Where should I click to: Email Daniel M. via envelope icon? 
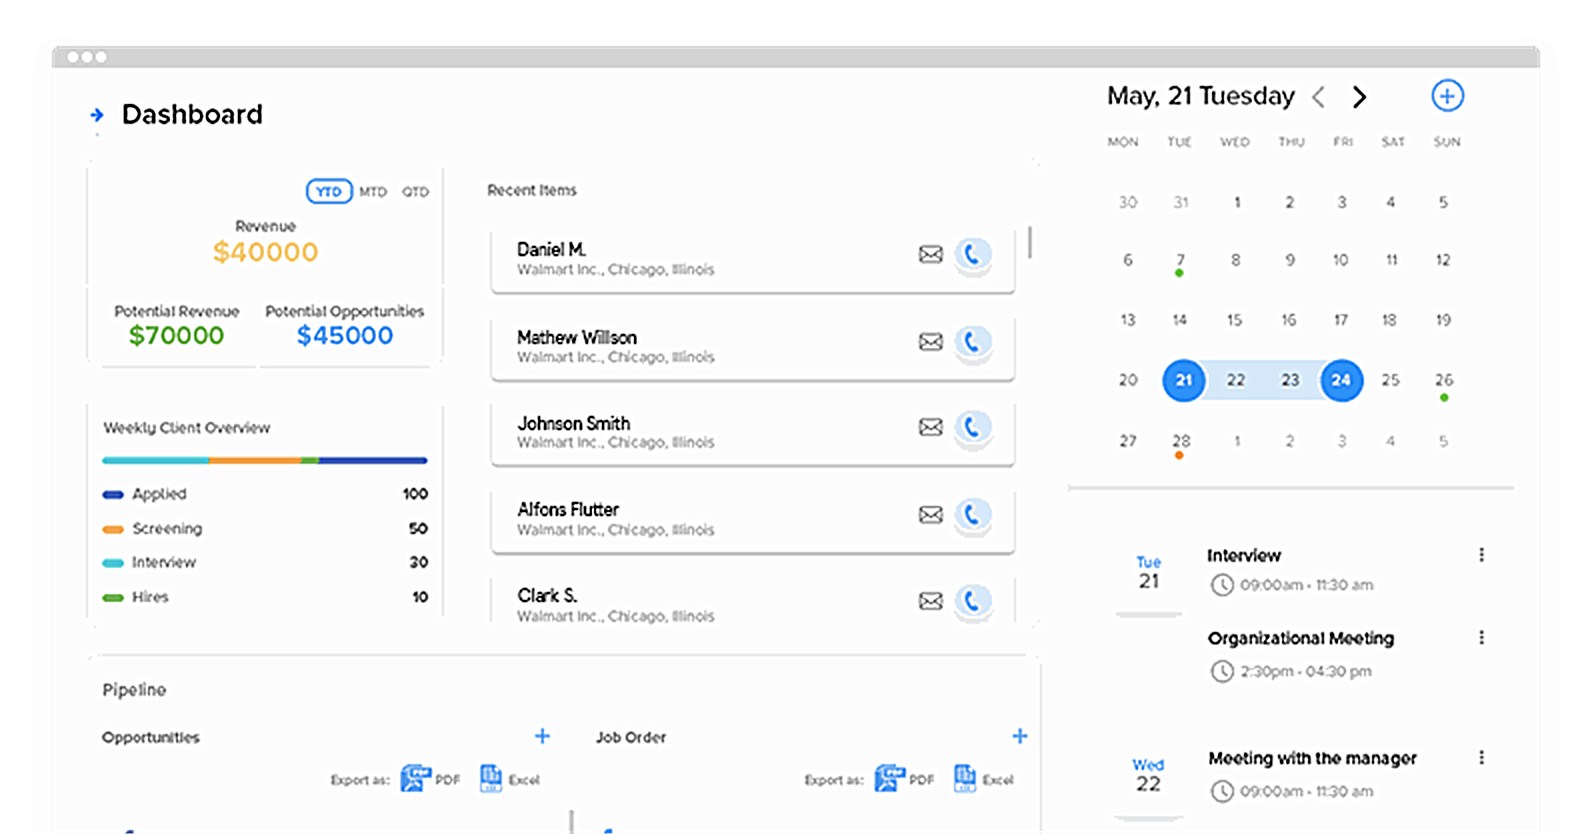(930, 254)
